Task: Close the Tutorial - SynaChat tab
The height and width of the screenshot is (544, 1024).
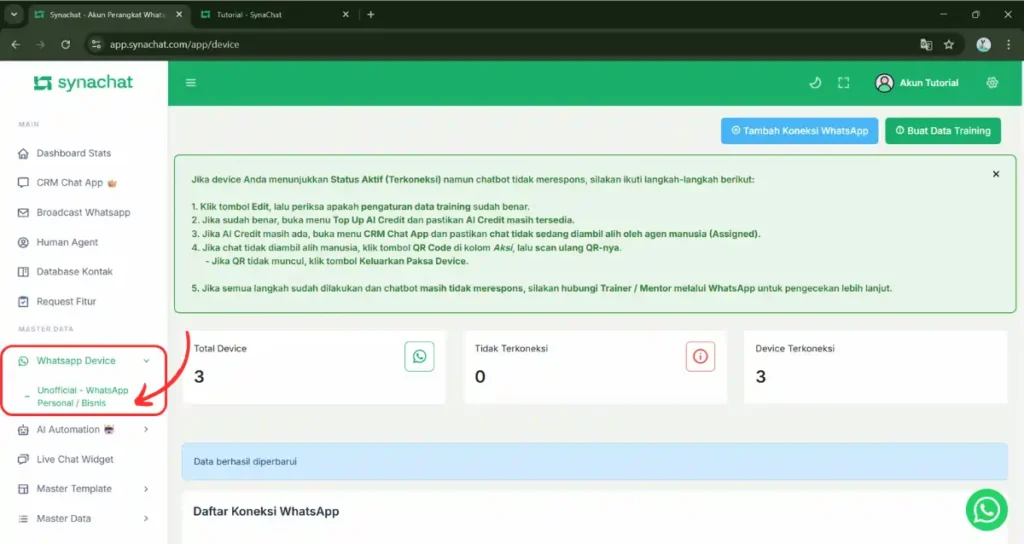Action: 345,14
